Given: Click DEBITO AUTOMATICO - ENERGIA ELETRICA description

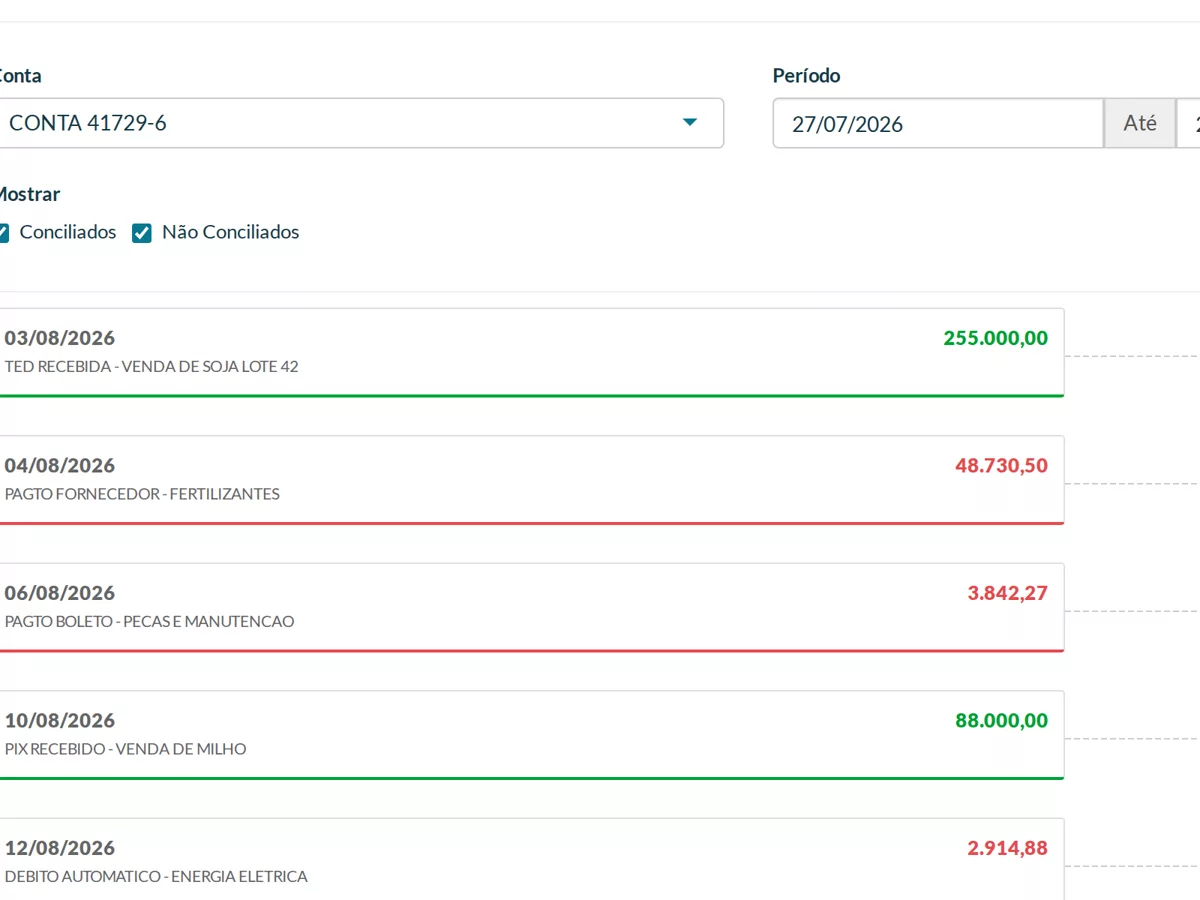Looking at the screenshot, I should pyautogui.click(x=156, y=877).
